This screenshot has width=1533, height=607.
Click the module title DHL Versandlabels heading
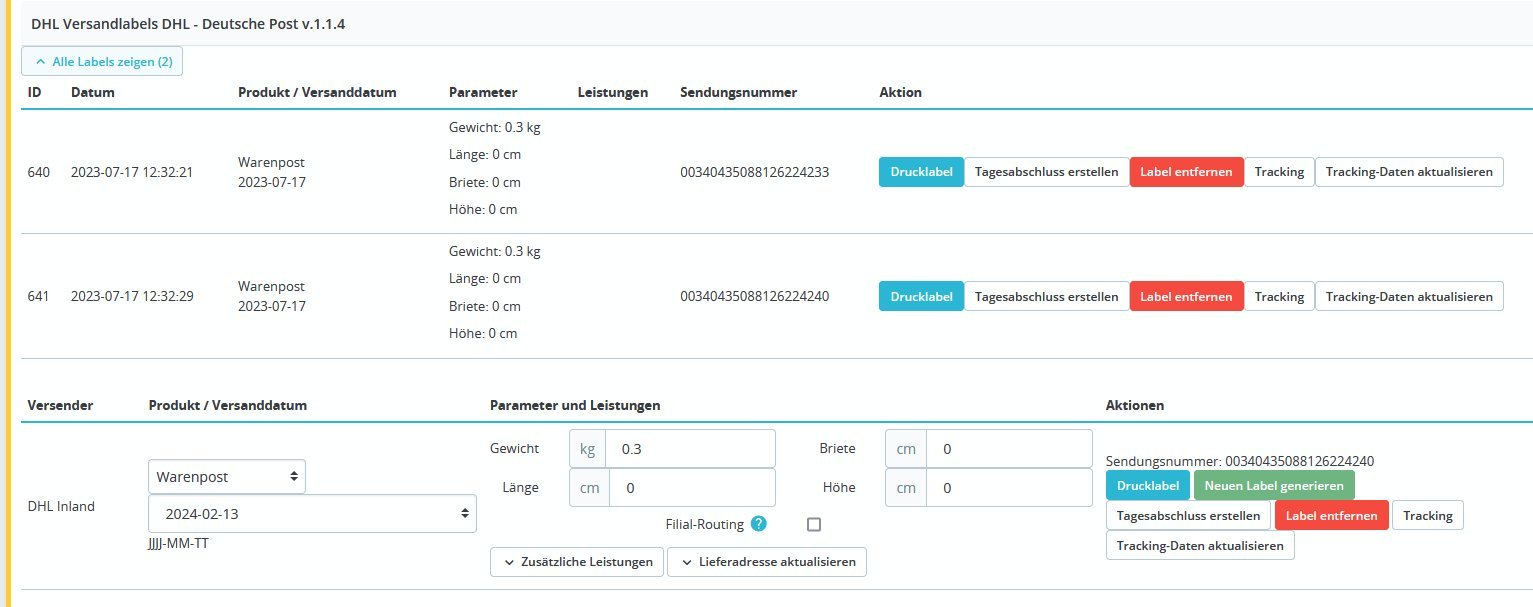188,22
